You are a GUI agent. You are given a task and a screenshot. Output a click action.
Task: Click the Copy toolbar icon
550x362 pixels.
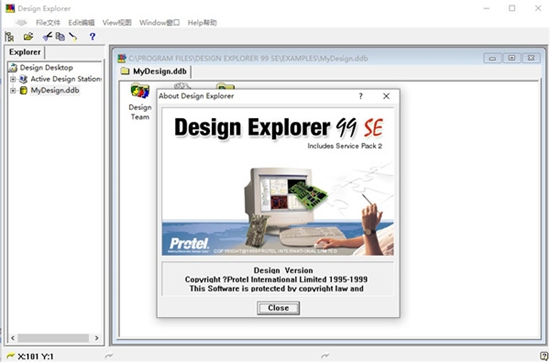tap(60, 36)
